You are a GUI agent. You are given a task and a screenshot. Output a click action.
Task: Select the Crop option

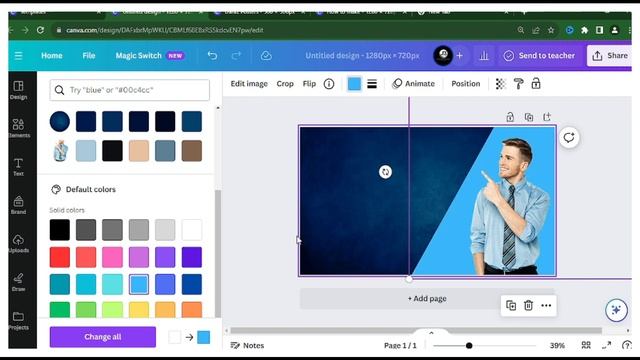(x=285, y=84)
